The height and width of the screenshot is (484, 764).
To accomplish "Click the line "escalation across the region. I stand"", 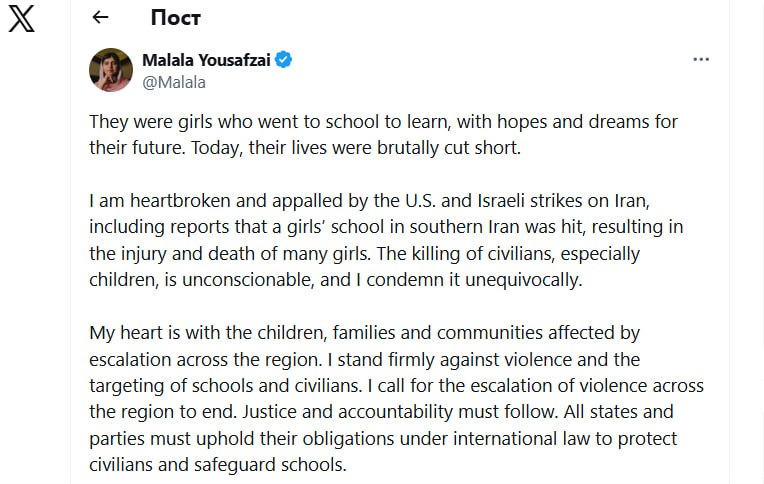I will click(365, 359).
